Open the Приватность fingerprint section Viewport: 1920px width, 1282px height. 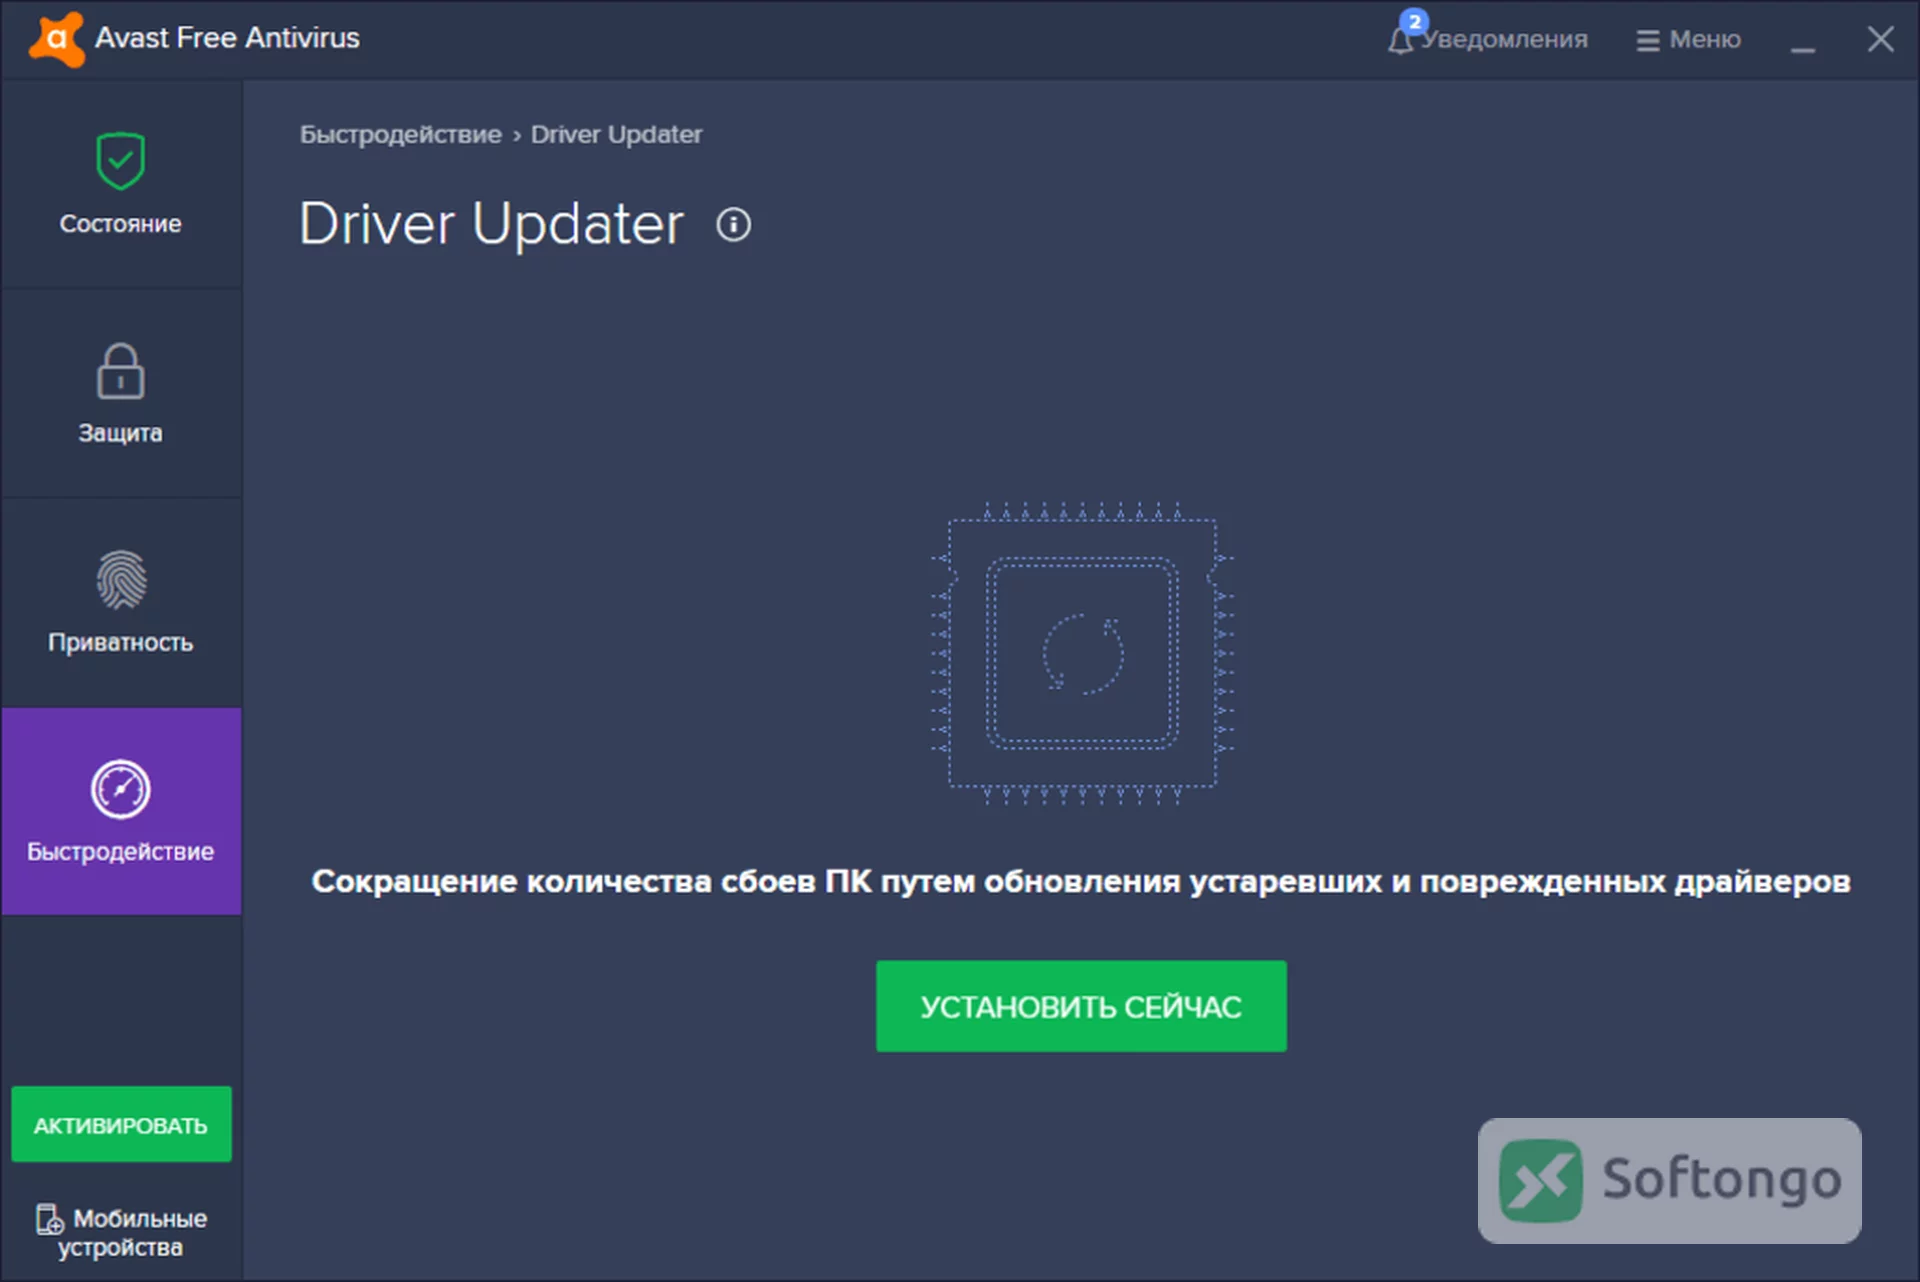pyautogui.click(x=121, y=603)
